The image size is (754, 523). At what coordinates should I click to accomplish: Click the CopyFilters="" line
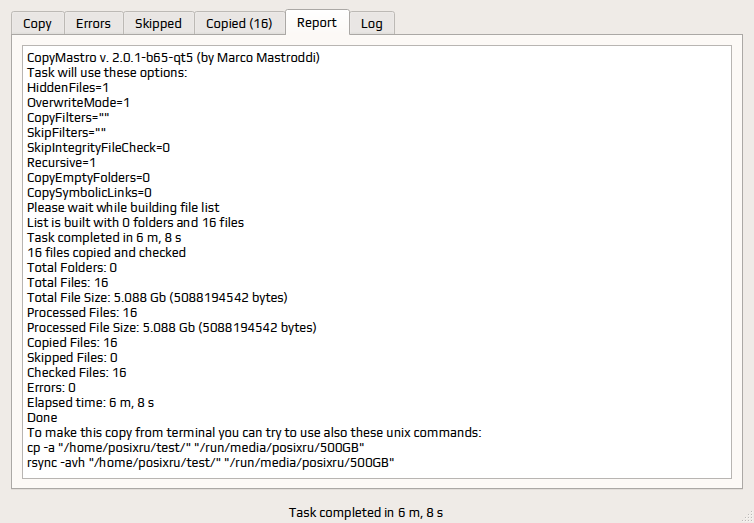point(68,118)
